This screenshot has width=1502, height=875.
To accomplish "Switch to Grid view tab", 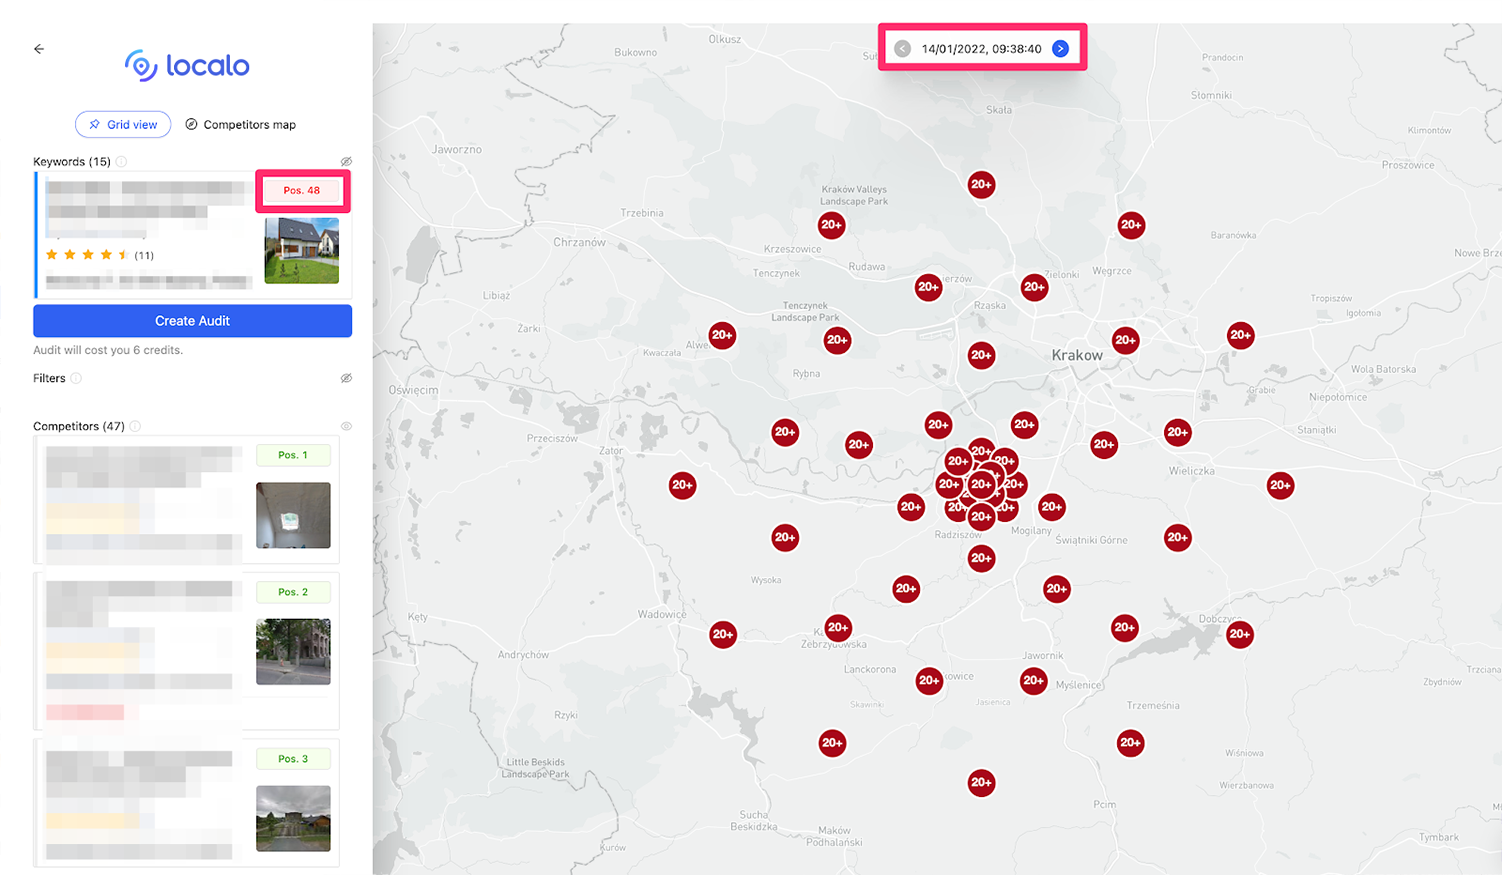I will coord(123,125).
